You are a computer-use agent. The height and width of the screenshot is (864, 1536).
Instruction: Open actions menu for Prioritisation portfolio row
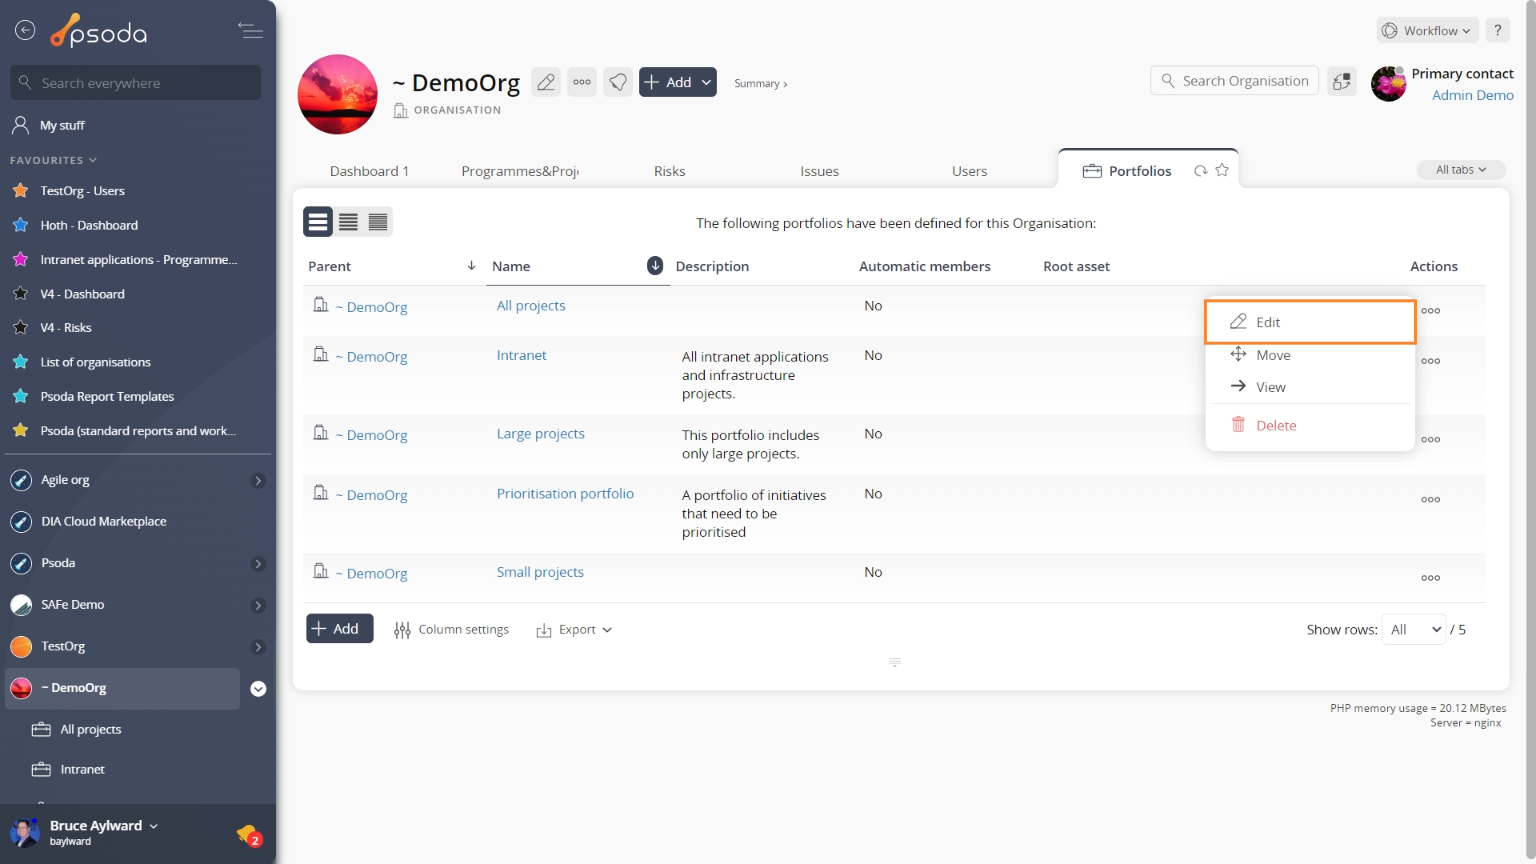[1430, 499]
